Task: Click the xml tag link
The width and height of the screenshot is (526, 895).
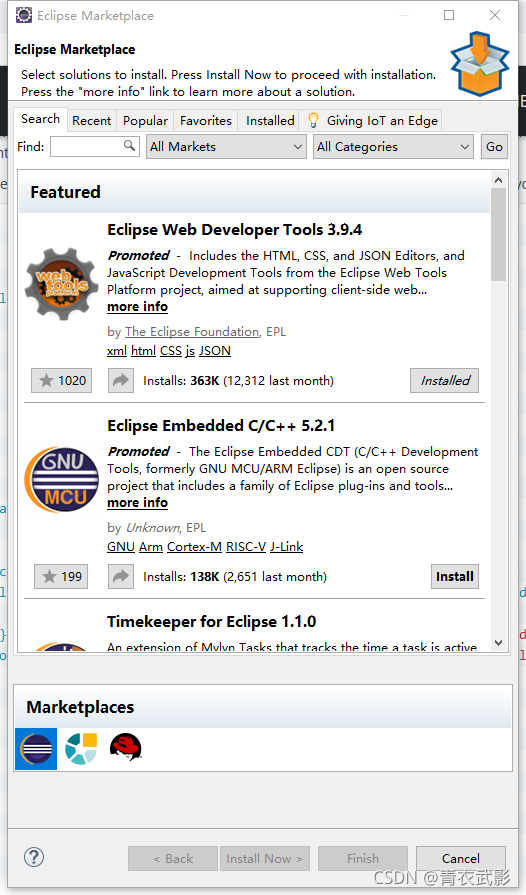Action: (117, 350)
